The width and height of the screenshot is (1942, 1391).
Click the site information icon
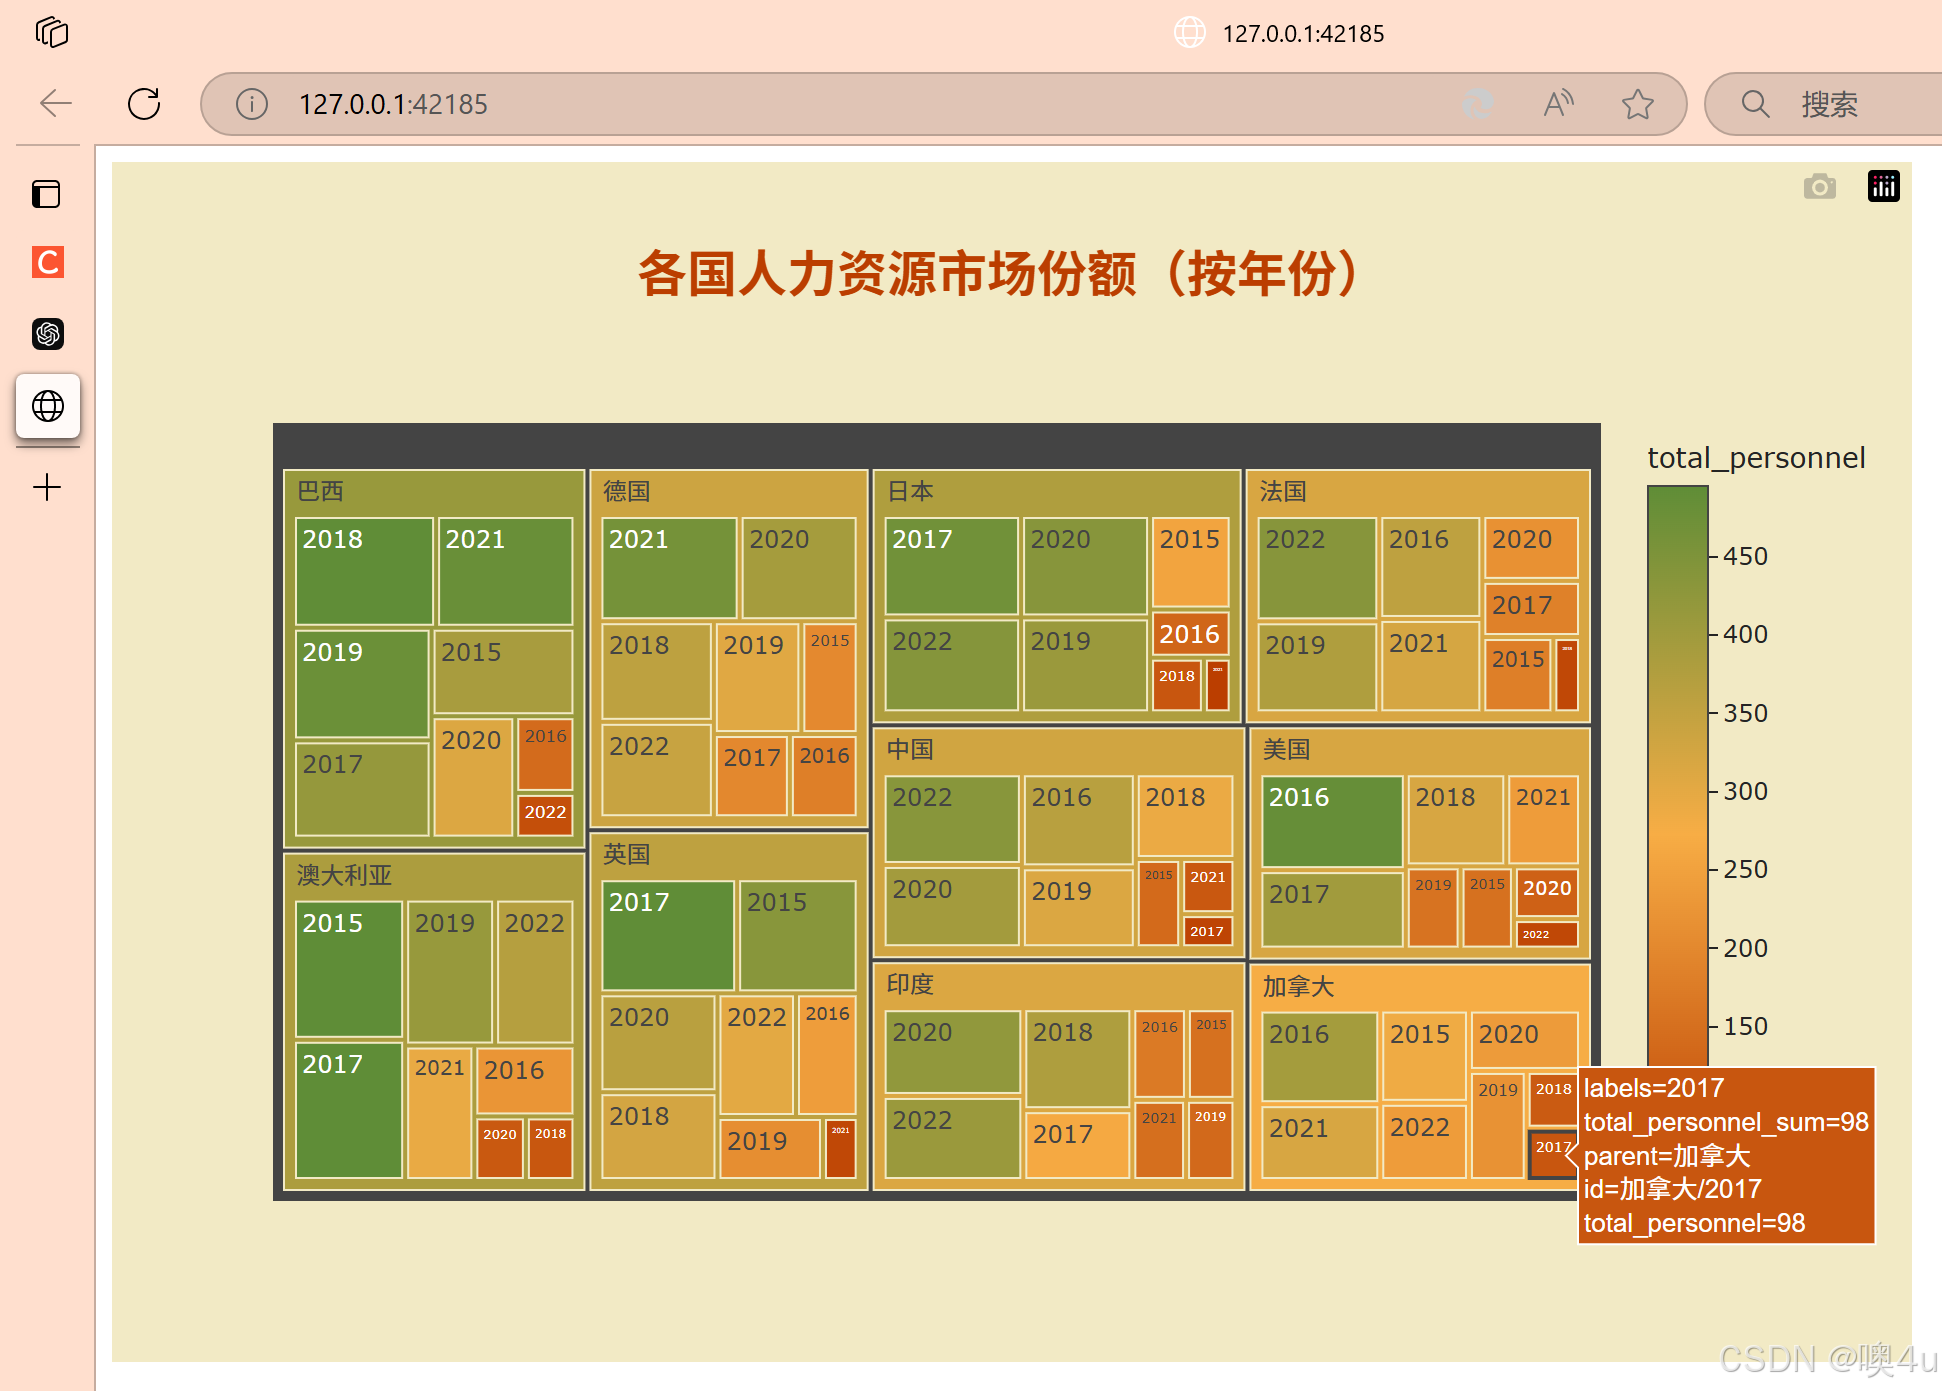pyautogui.click(x=252, y=103)
